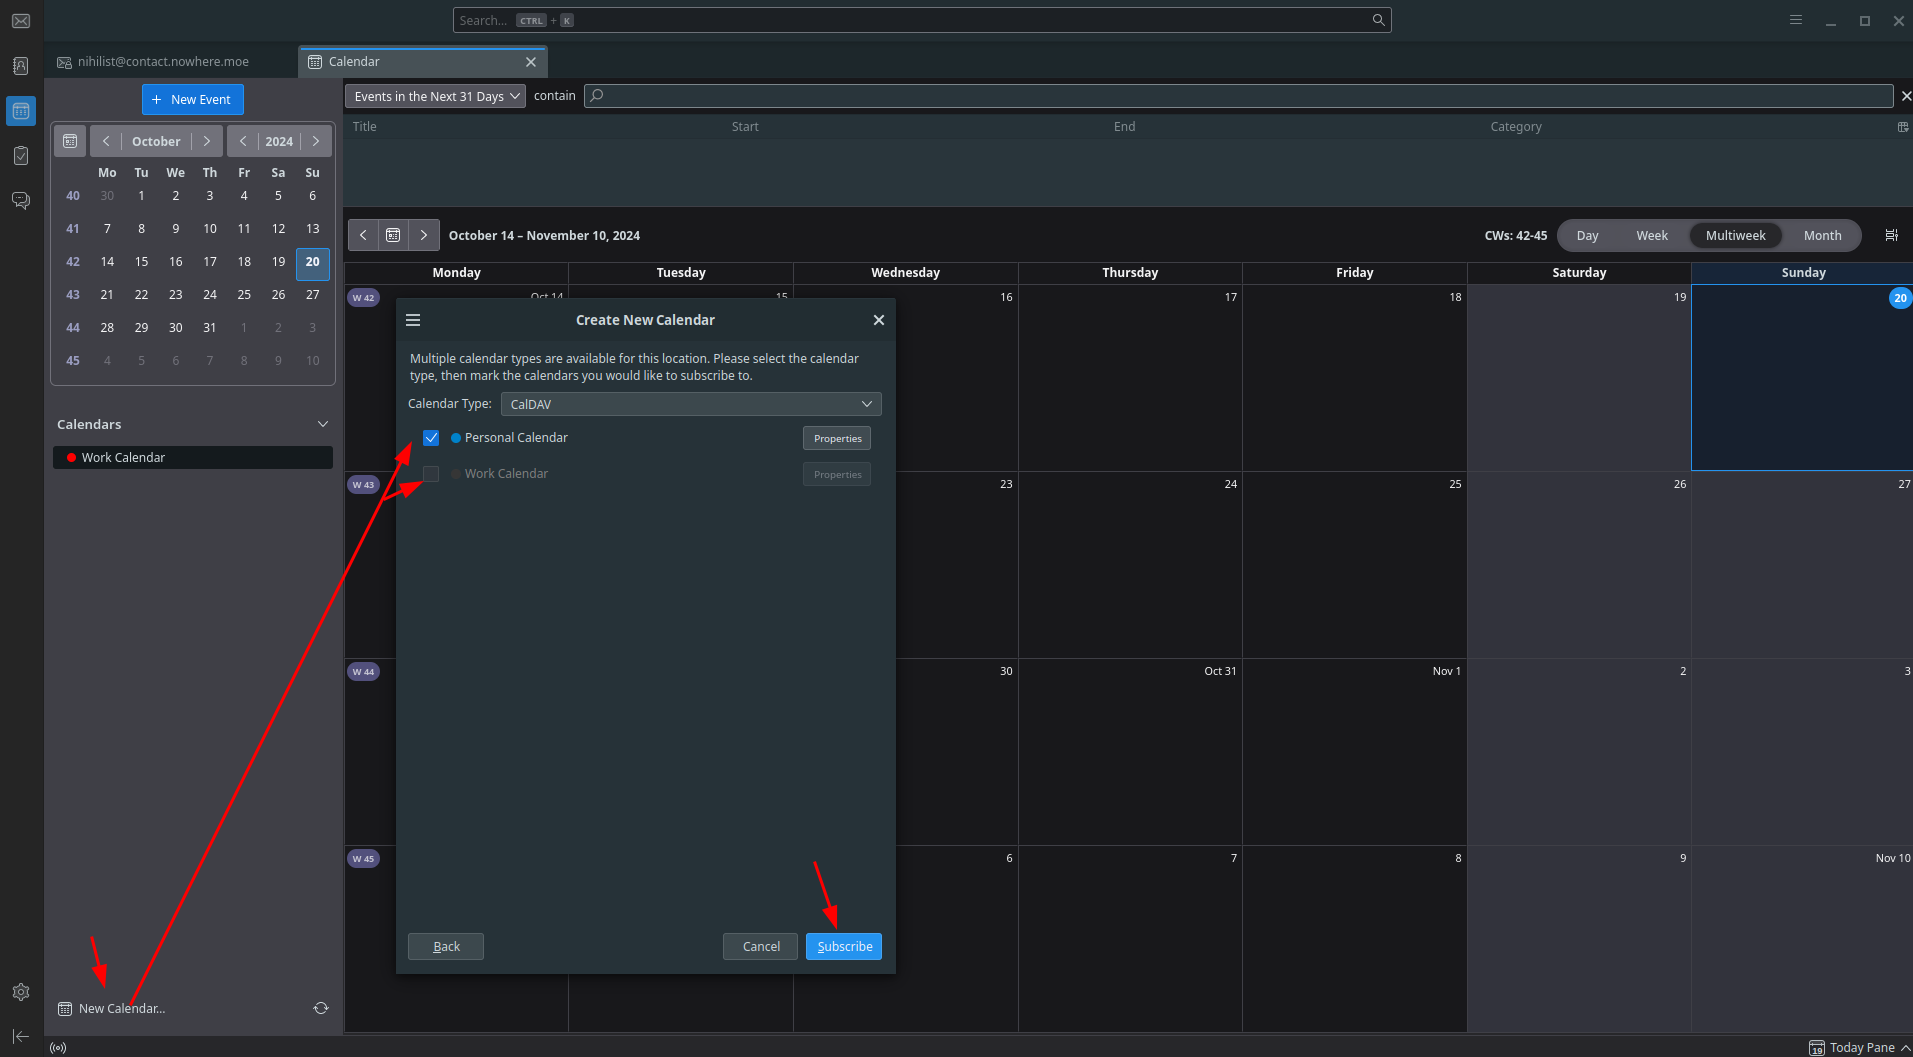The width and height of the screenshot is (1913, 1057).
Task: Open the application hamburger menu
Action: click(1796, 20)
